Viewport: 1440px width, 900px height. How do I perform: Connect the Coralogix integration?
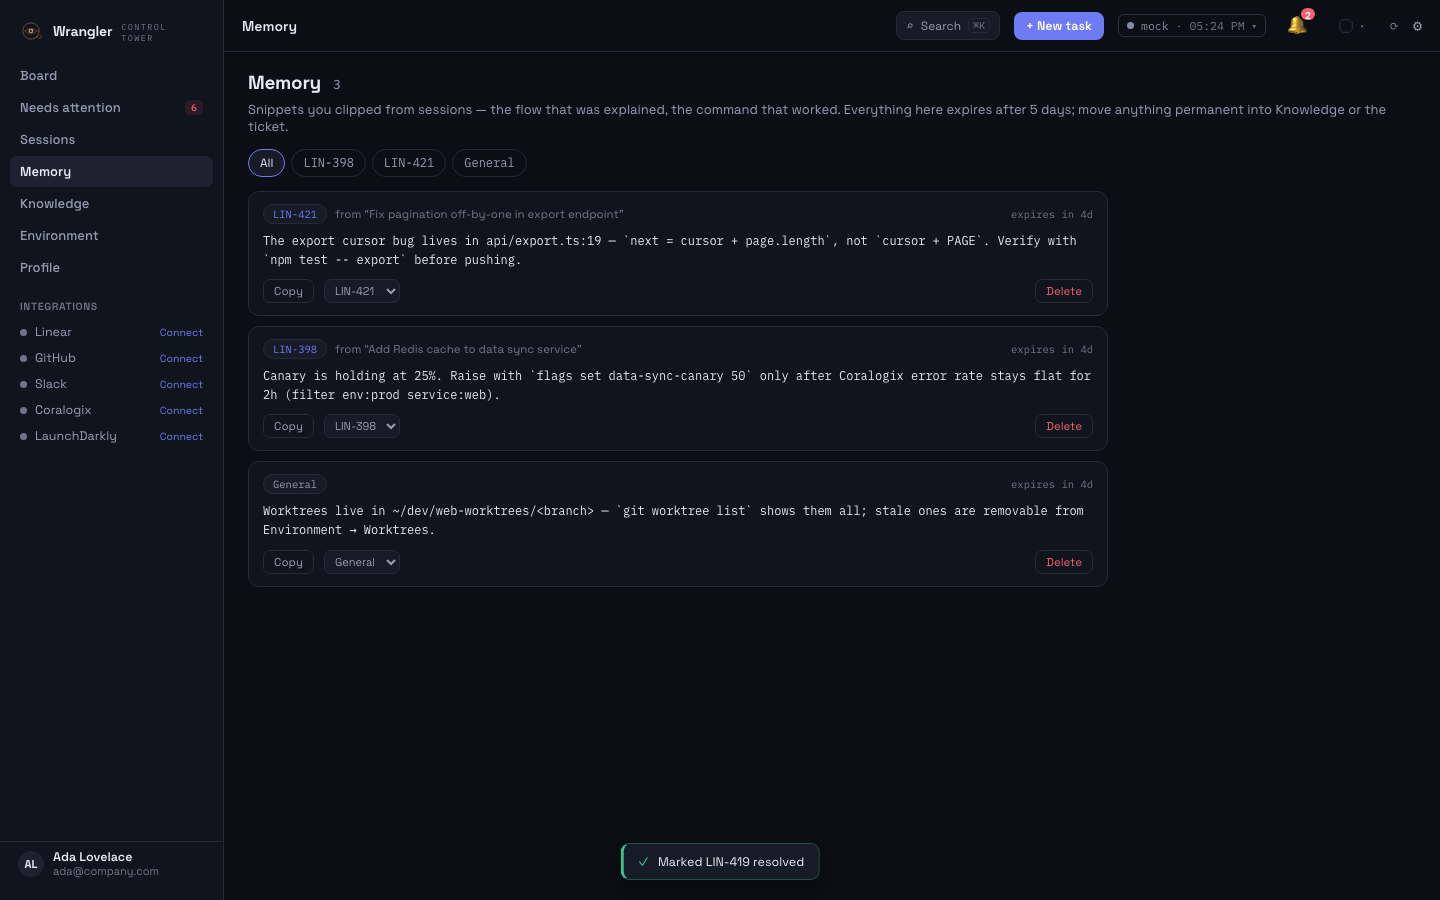point(181,410)
